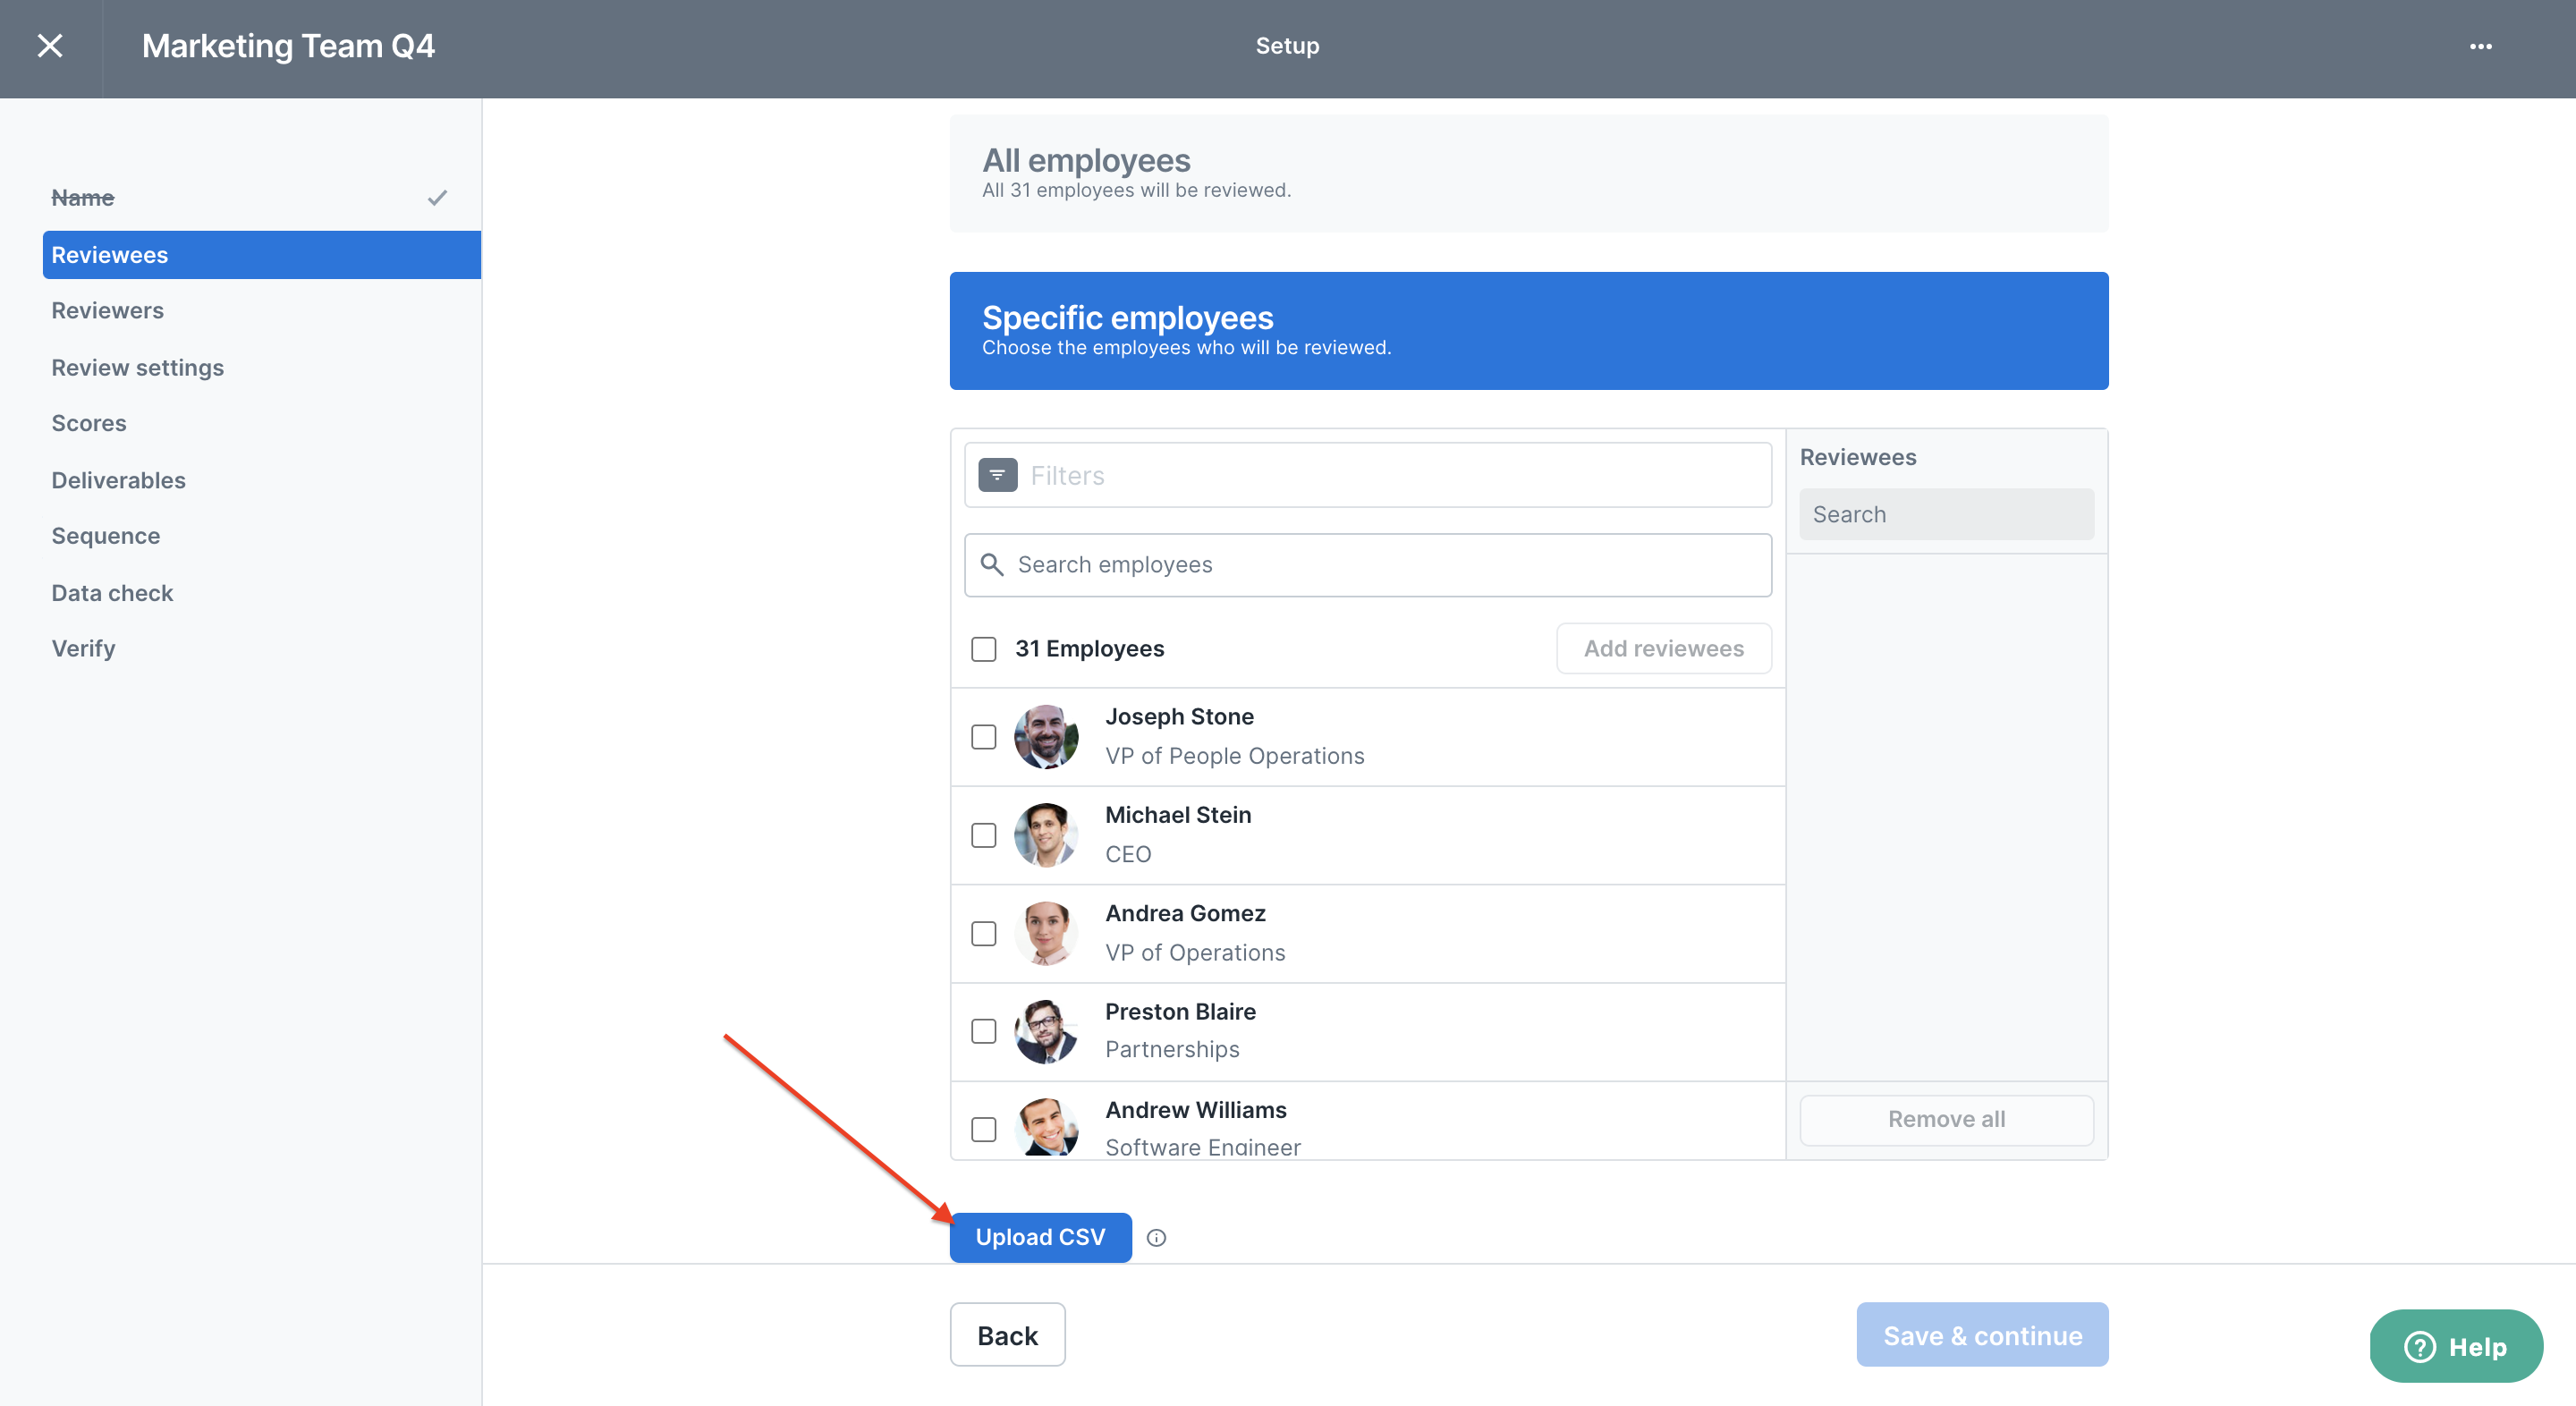The height and width of the screenshot is (1406, 2576).
Task: Open Review settings step
Action: pyautogui.click(x=138, y=368)
